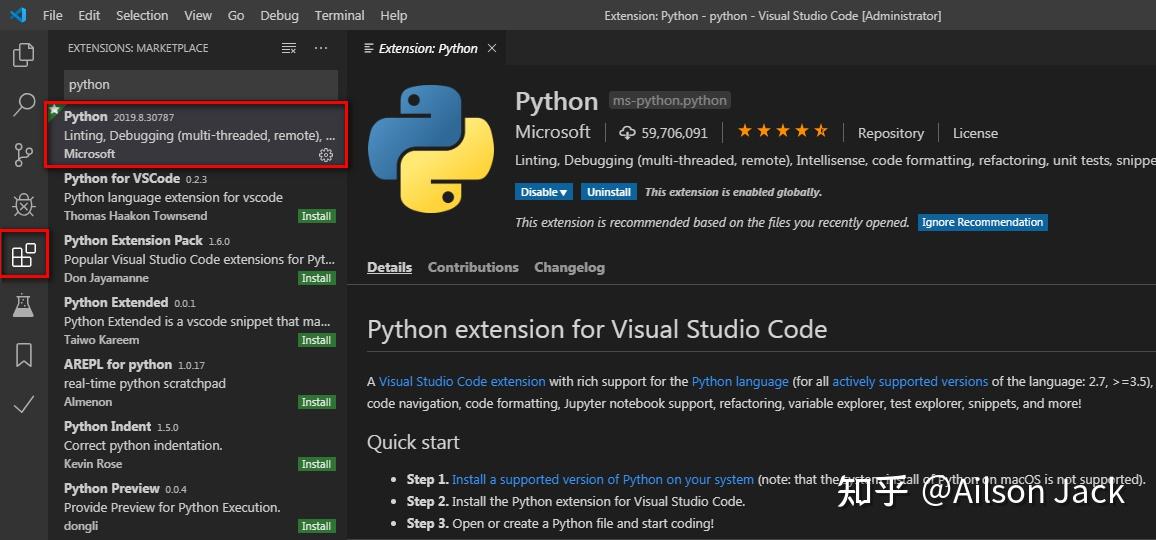This screenshot has height=540, width=1156.
Task: Switch to the Changelog tab
Action: click(570, 267)
